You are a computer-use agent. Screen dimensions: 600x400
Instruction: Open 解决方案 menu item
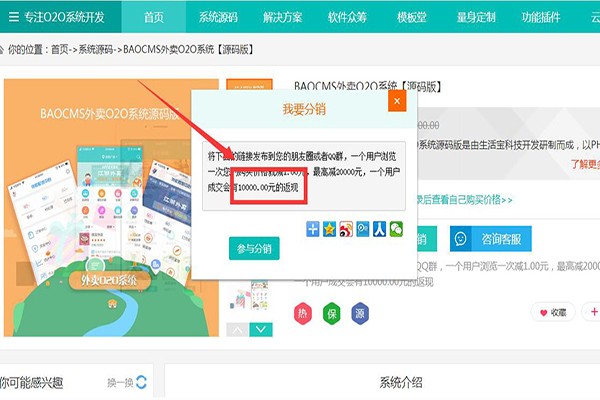282,17
